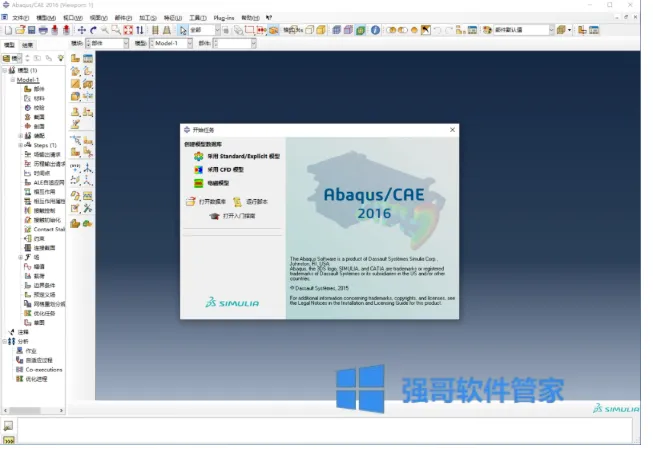Switch to the Results tab
This screenshot has width=653, height=452.
[x=27, y=45]
